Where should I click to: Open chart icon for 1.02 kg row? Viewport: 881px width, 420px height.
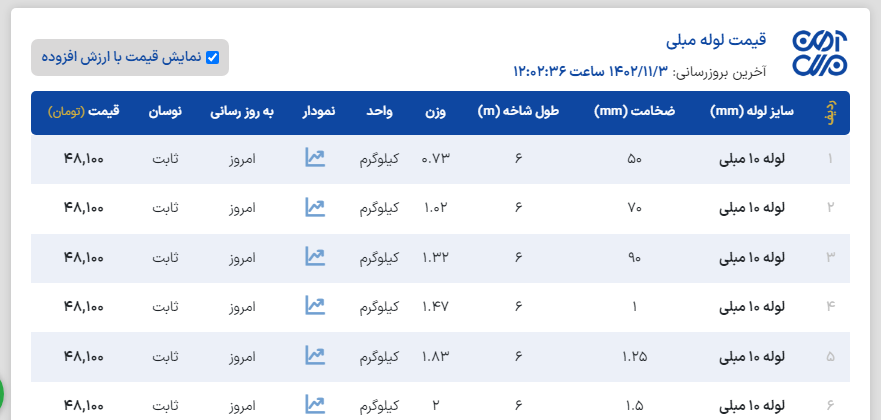tap(316, 207)
